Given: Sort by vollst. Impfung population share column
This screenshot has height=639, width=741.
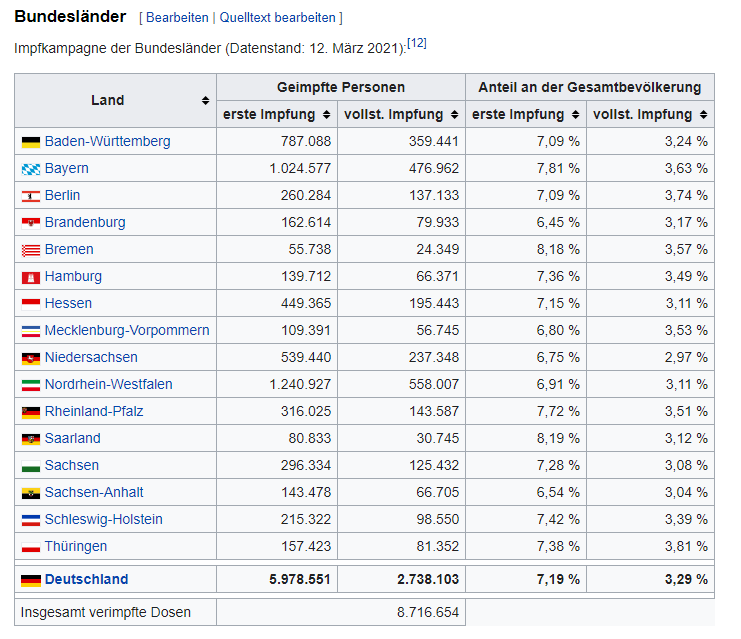Looking at the screenshot, I should point(703,115).
